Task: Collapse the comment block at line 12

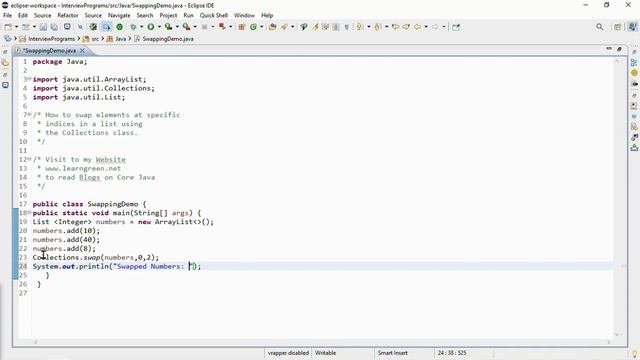Action: [x=29, y=158]
